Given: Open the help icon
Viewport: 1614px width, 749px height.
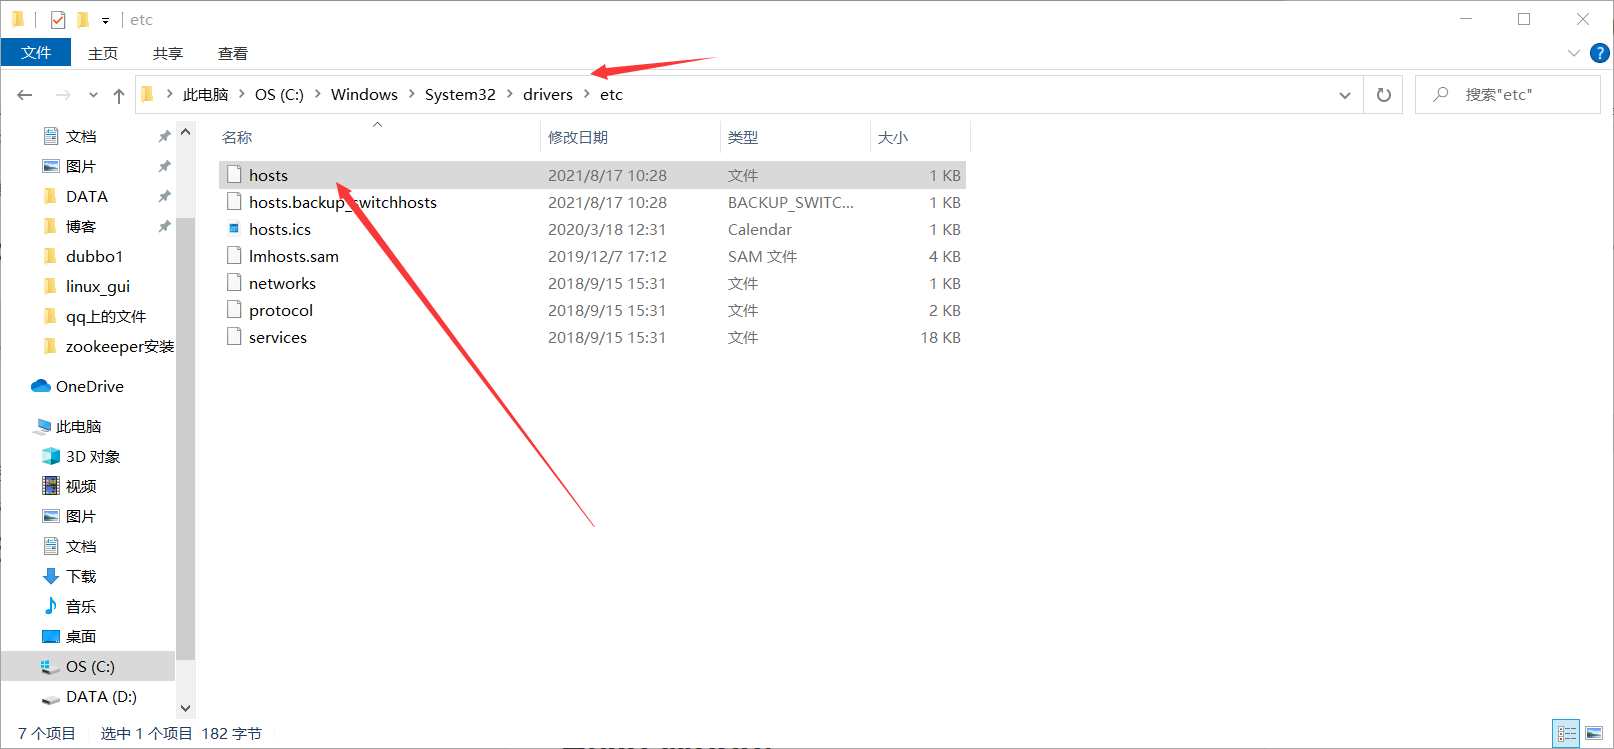Looking at the screenshot, I should [1600, 53].
